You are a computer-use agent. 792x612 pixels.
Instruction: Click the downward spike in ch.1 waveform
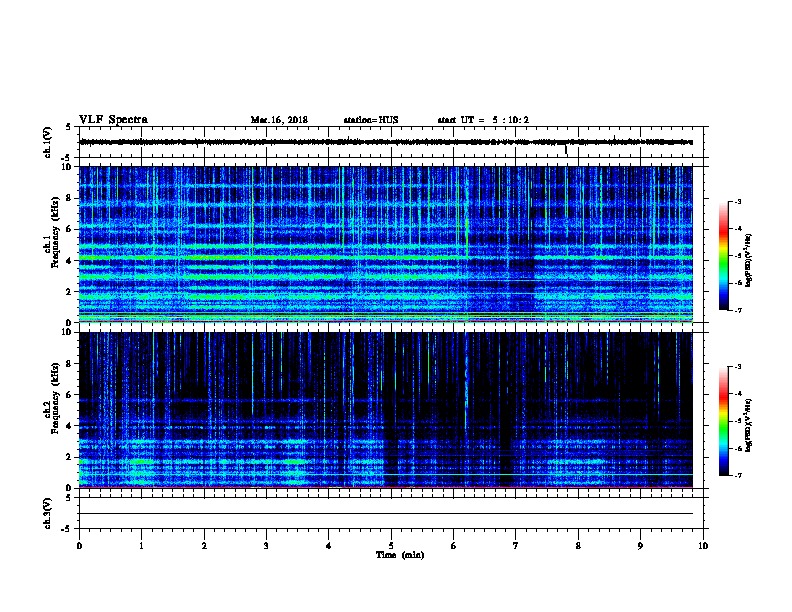tap(566, 149)
